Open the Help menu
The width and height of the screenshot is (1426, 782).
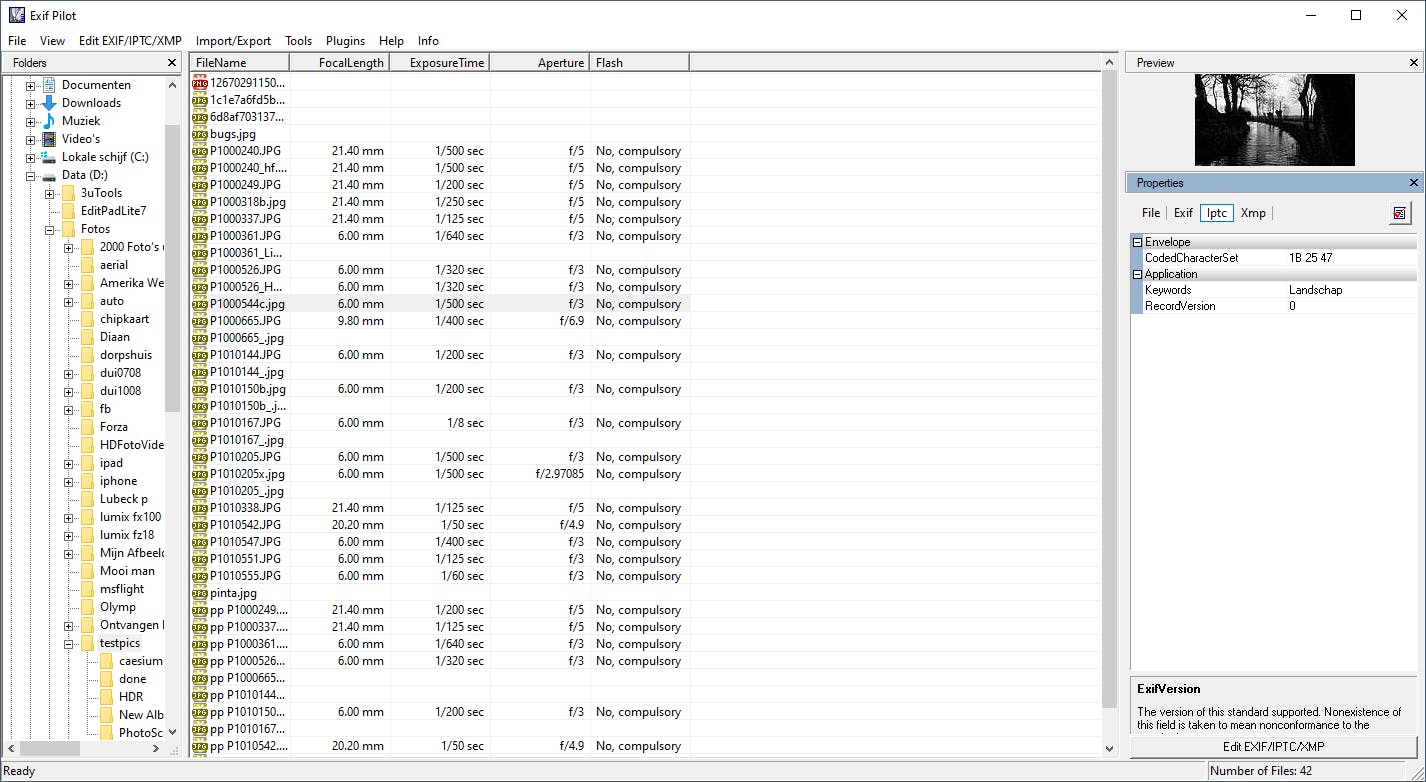(x=391, y=41)
